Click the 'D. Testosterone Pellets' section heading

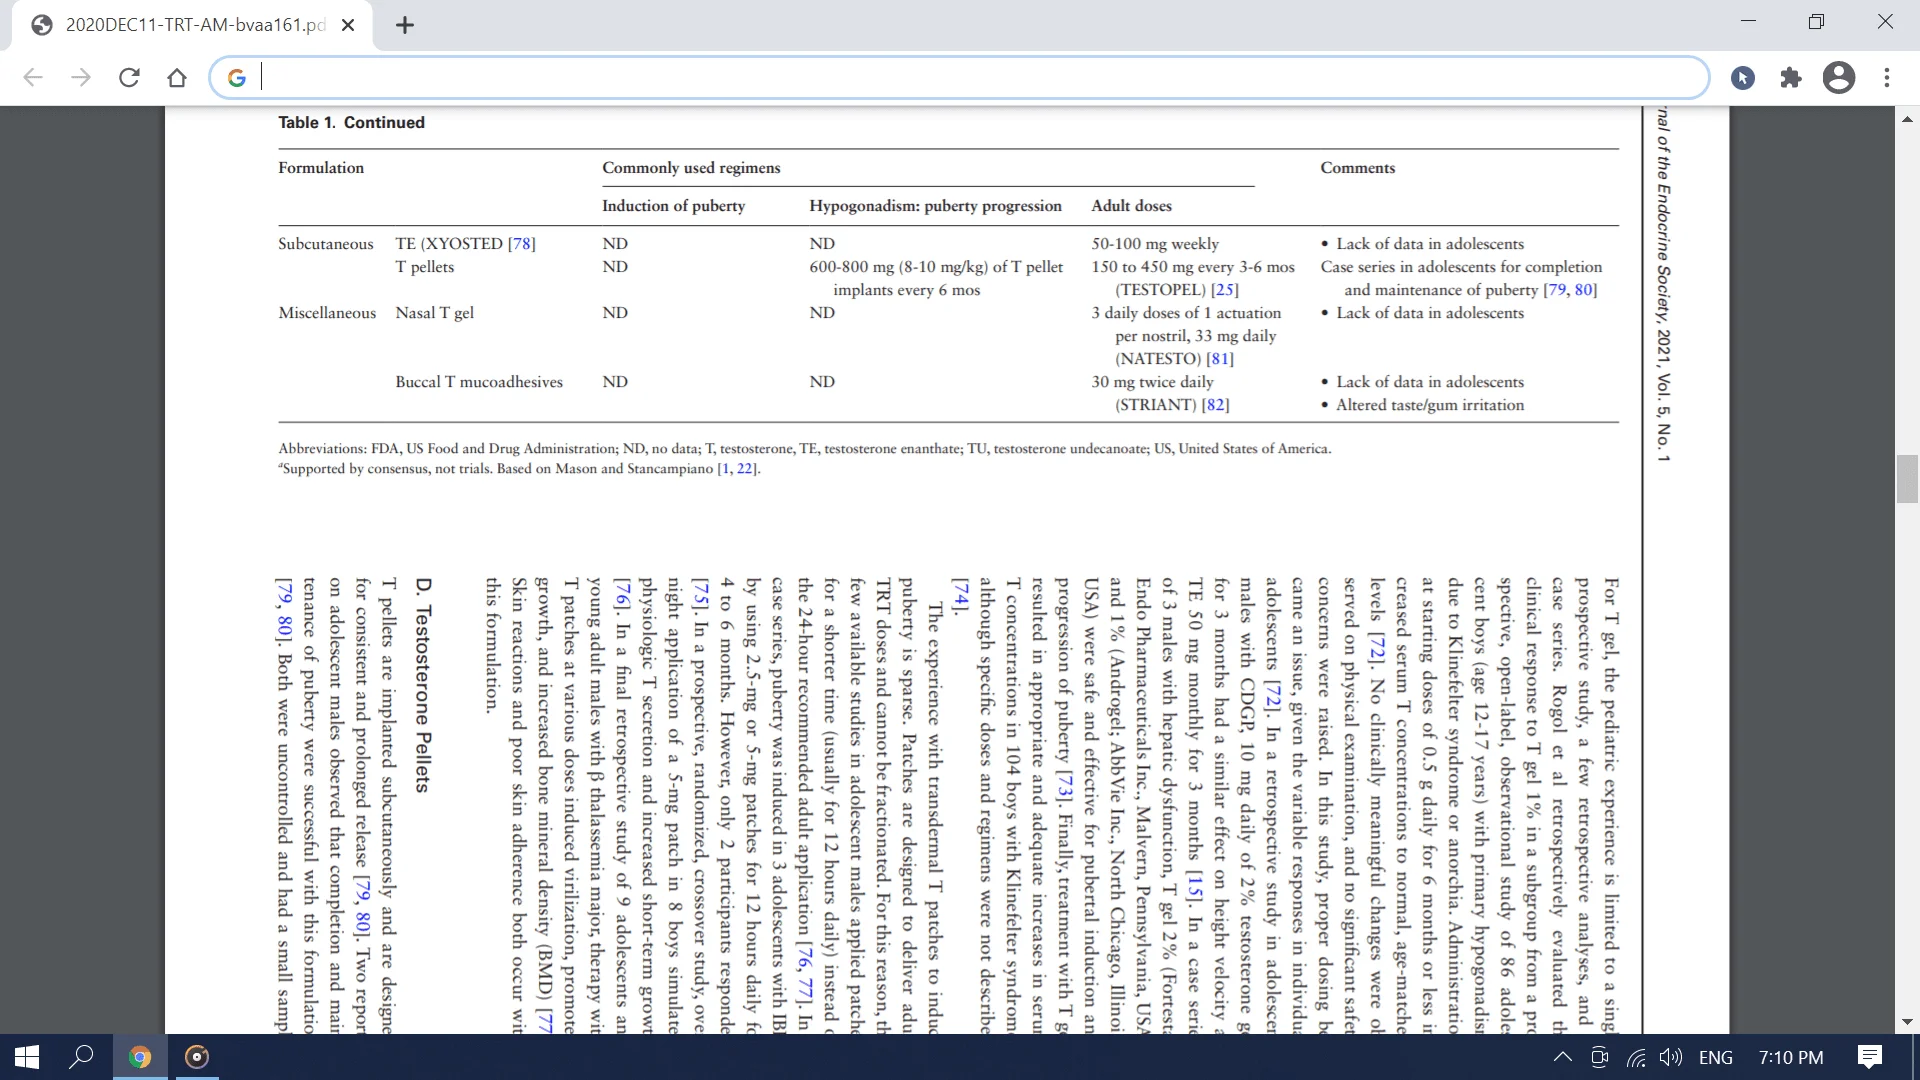[423, 685]
